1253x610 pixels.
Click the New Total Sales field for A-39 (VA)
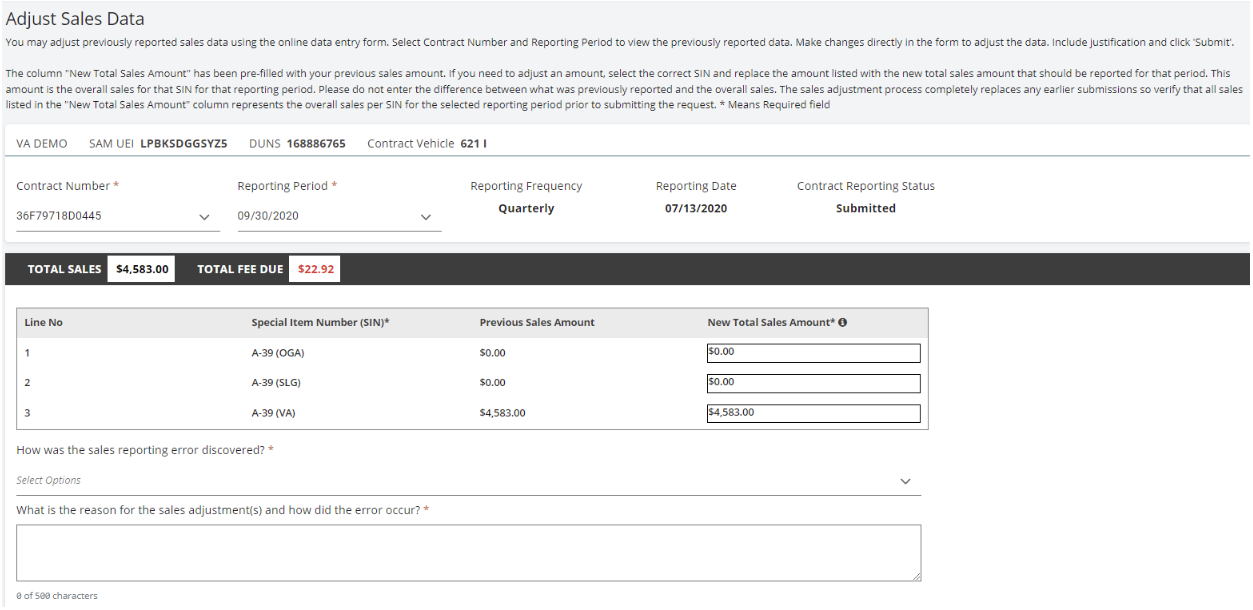(813, 413)
